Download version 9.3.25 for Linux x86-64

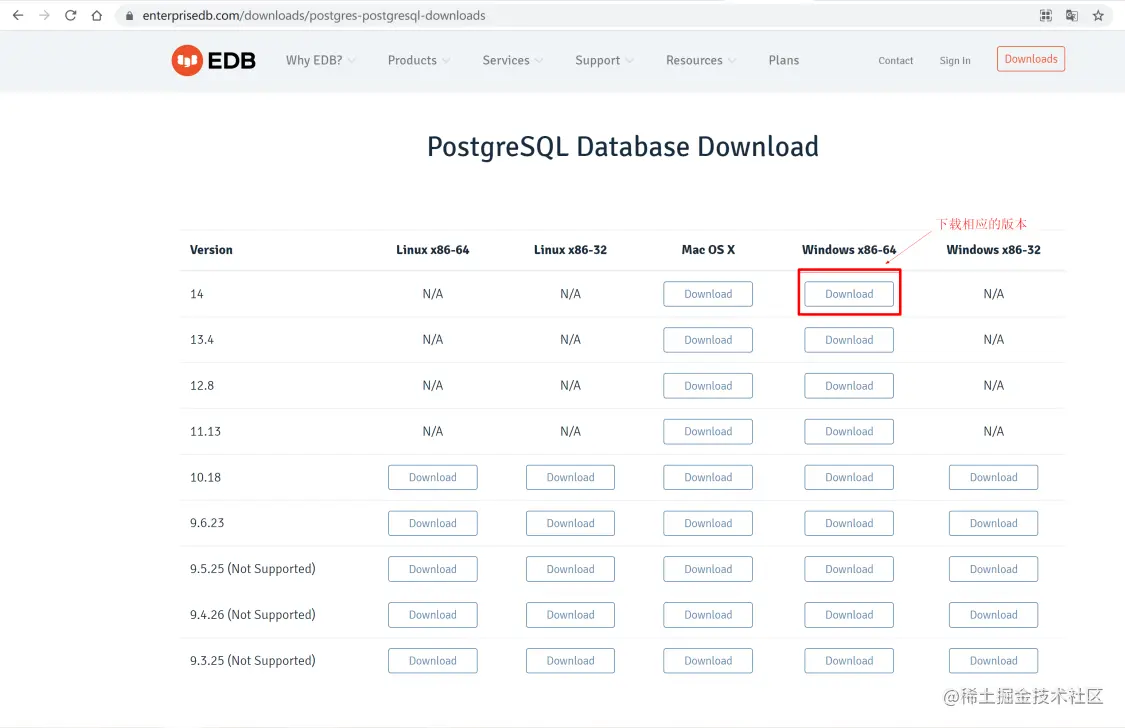click(433, 661)
